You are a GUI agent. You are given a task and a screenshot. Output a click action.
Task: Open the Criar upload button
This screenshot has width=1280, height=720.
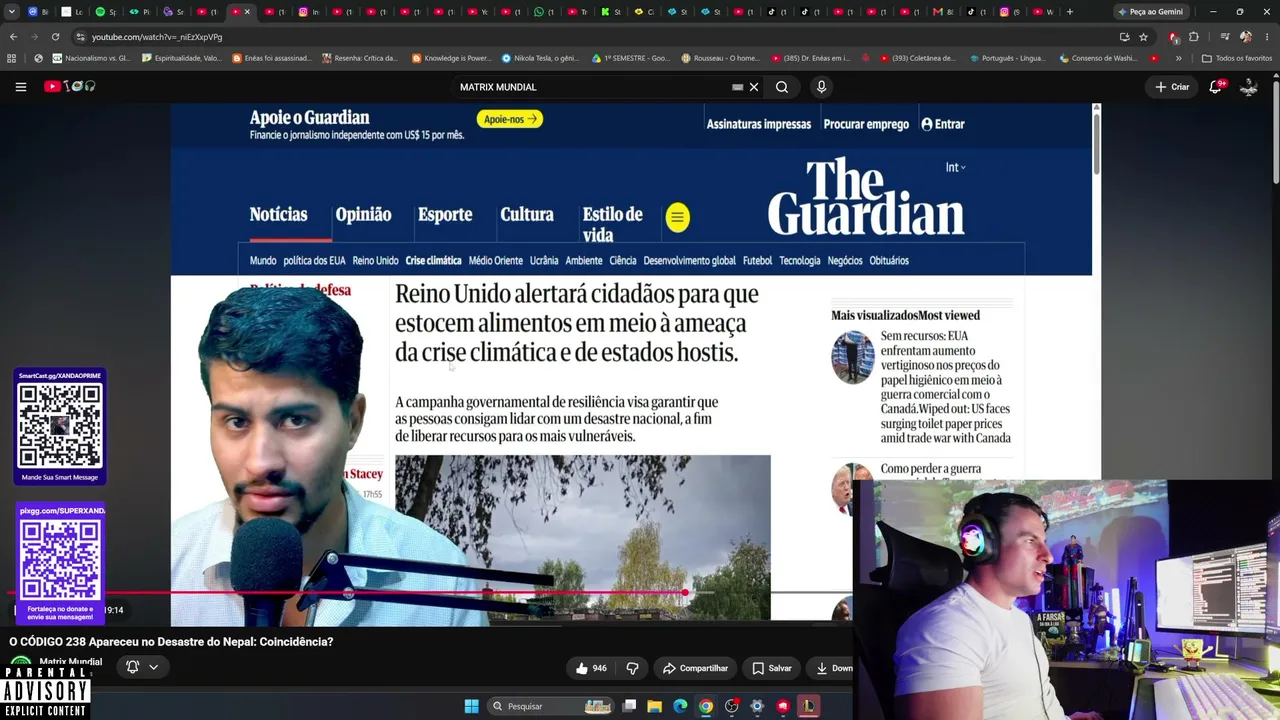click(x=1172, y=87)
